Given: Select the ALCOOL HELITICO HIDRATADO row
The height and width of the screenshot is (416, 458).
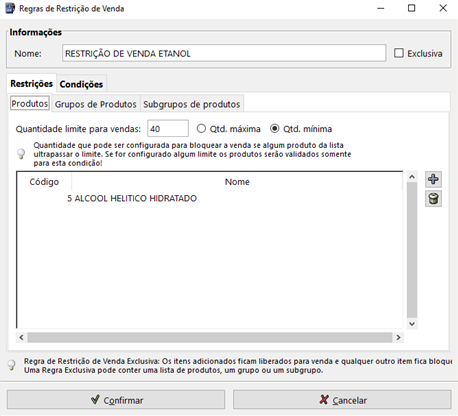Looking at the screenshot, I should coord(210,198).
